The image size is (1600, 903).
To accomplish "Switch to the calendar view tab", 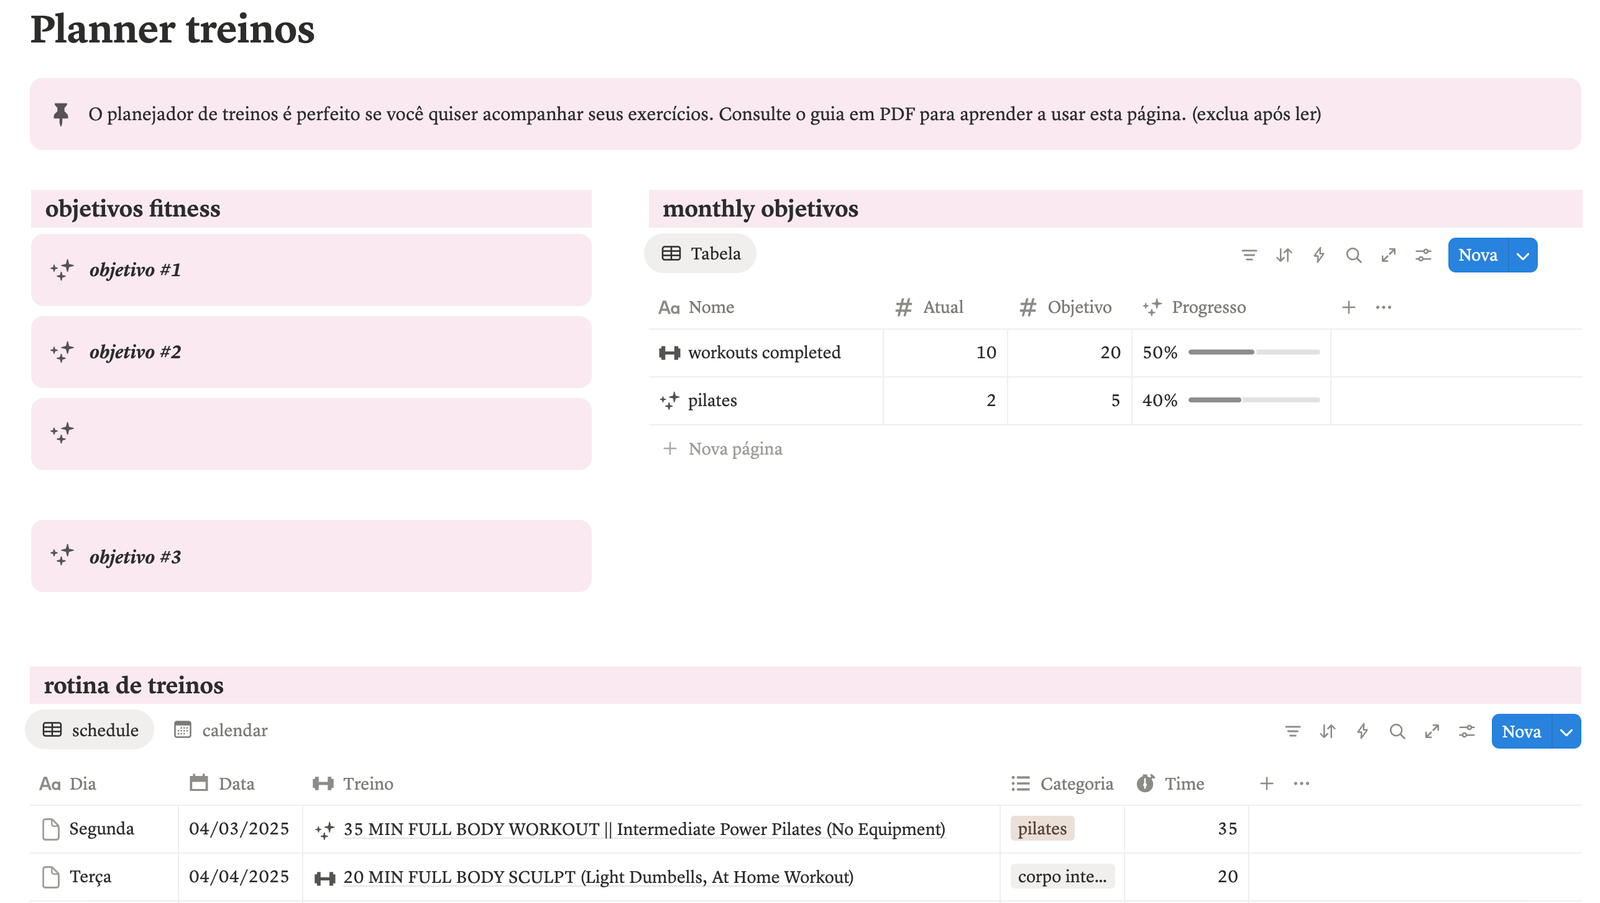I will pyautogui.click(x=221, y=730).
